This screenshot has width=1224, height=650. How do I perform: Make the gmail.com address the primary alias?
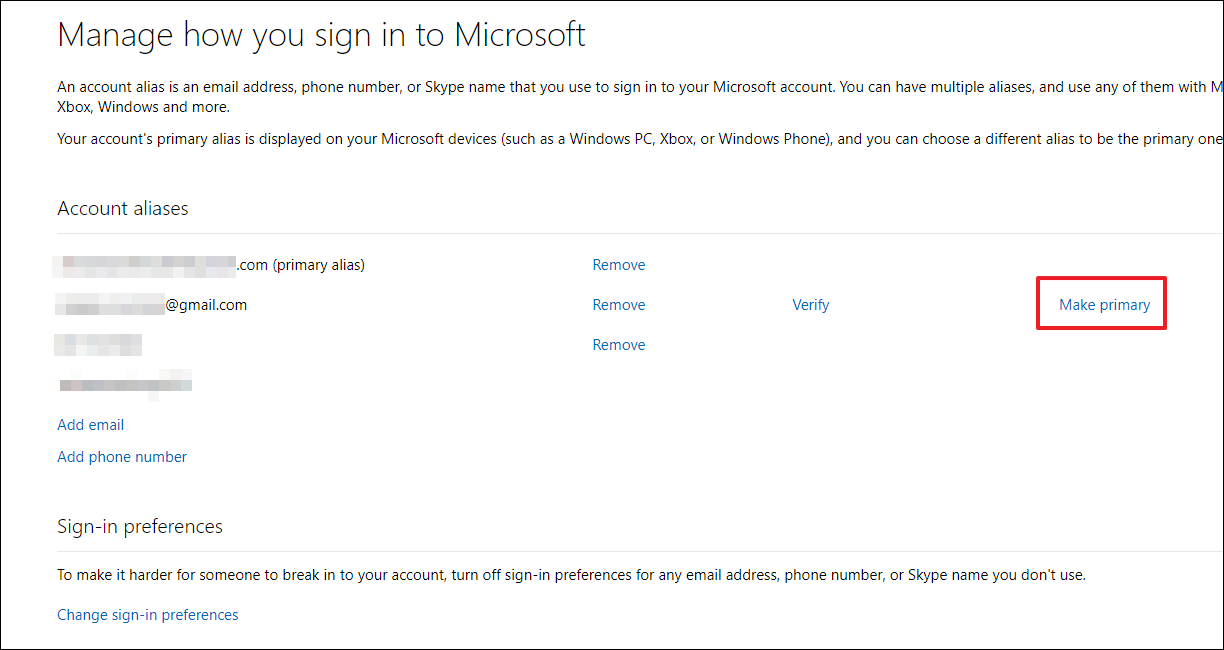[1101, 304]
